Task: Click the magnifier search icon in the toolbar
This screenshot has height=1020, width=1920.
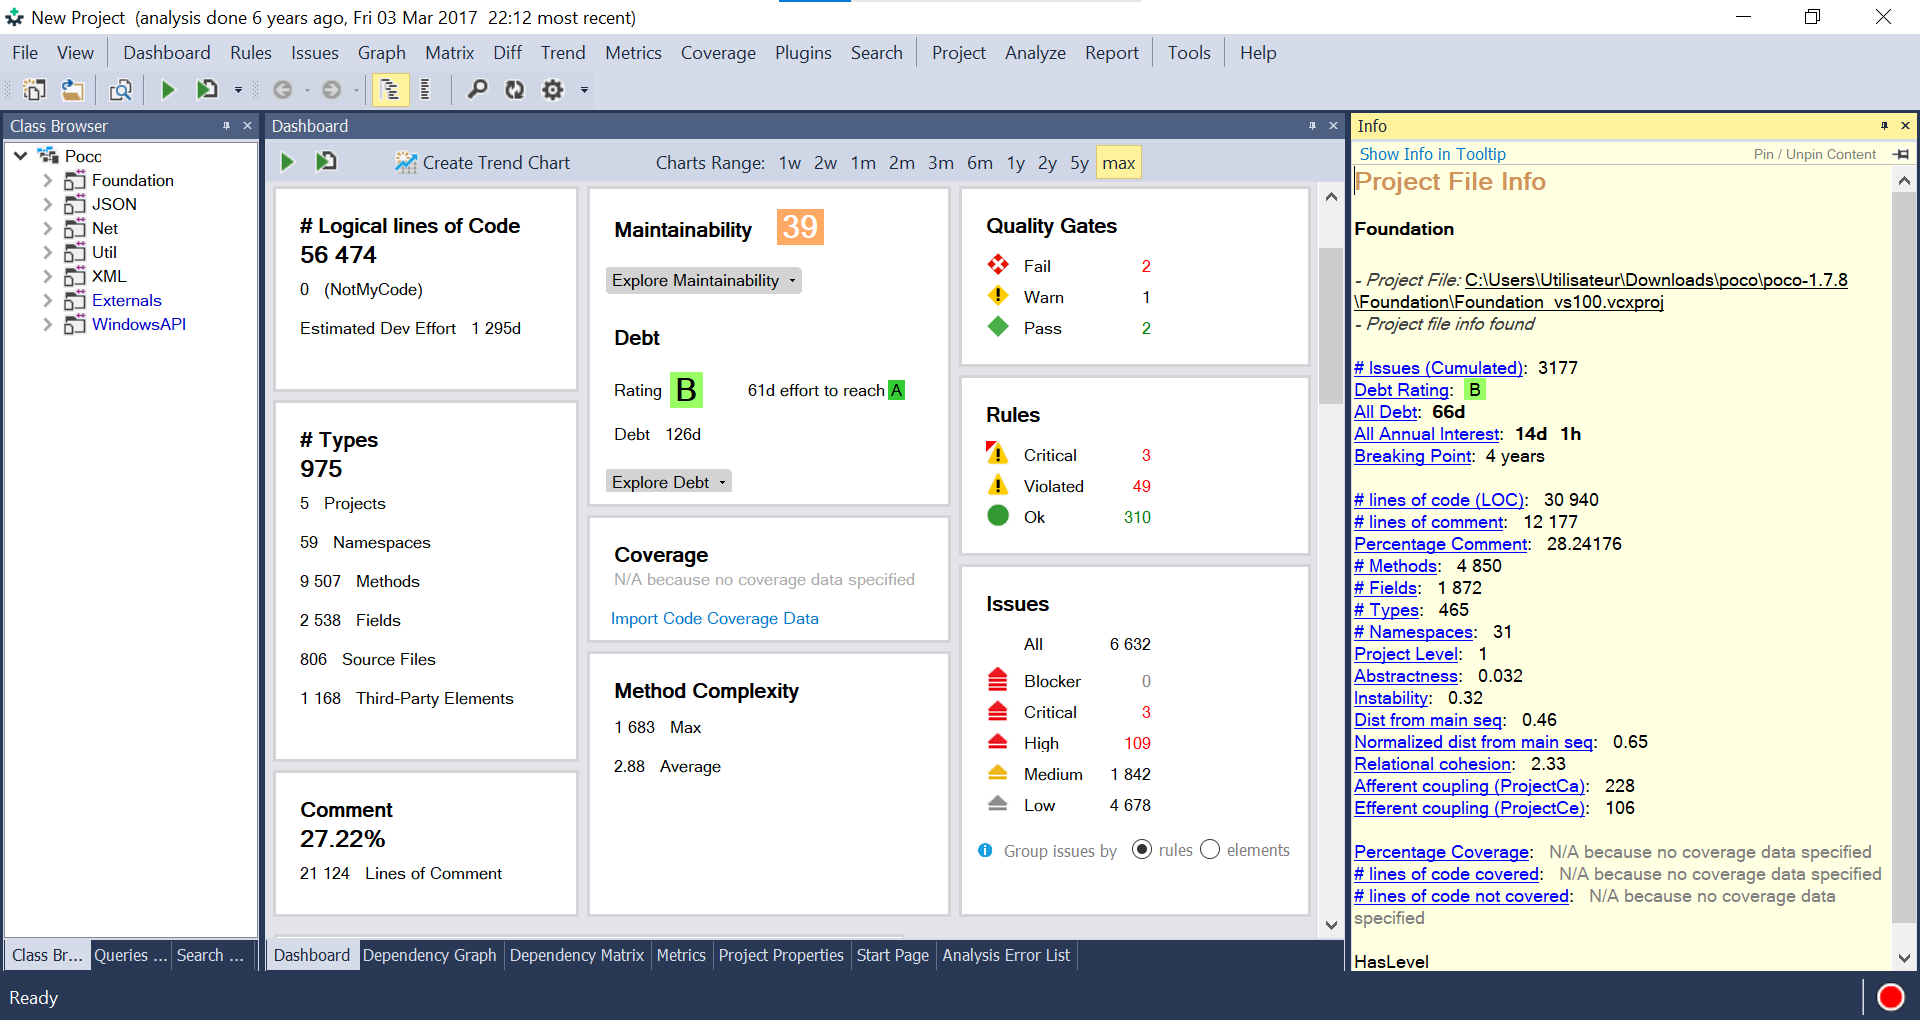Action: click(477, 90)
